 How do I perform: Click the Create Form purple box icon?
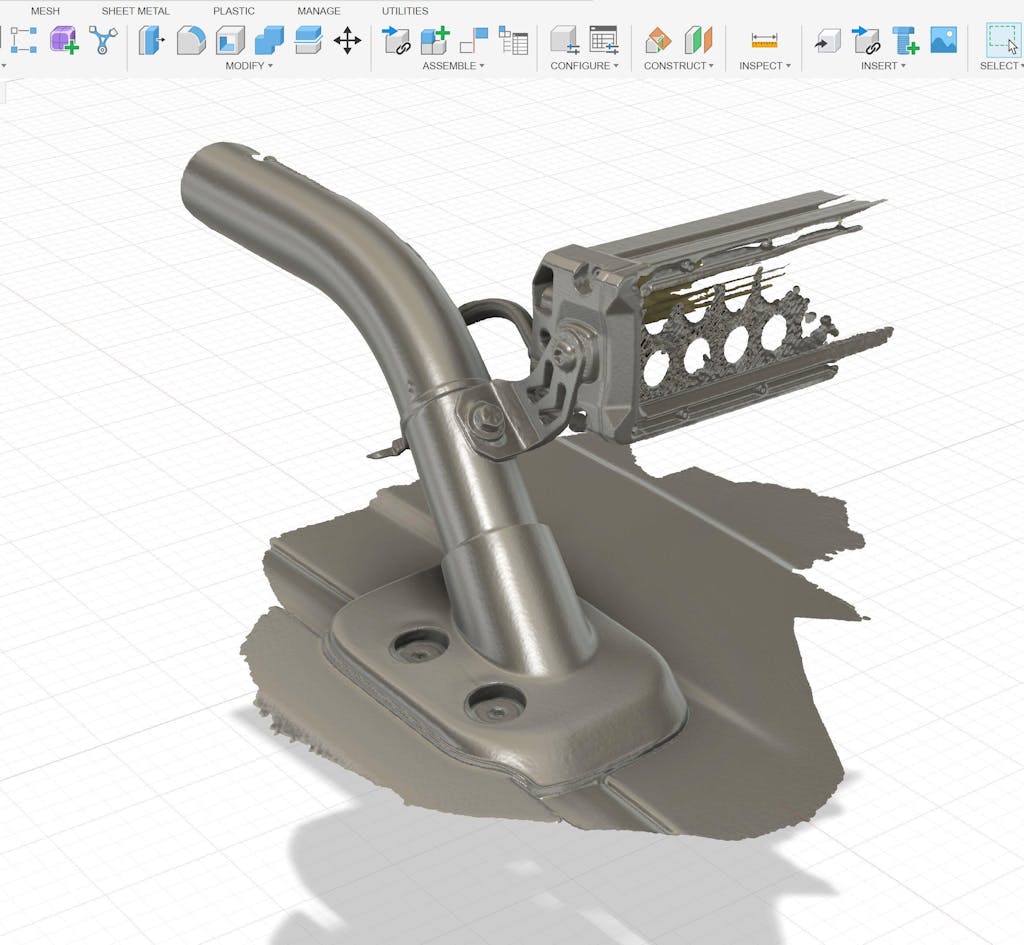tap(64, 40)
